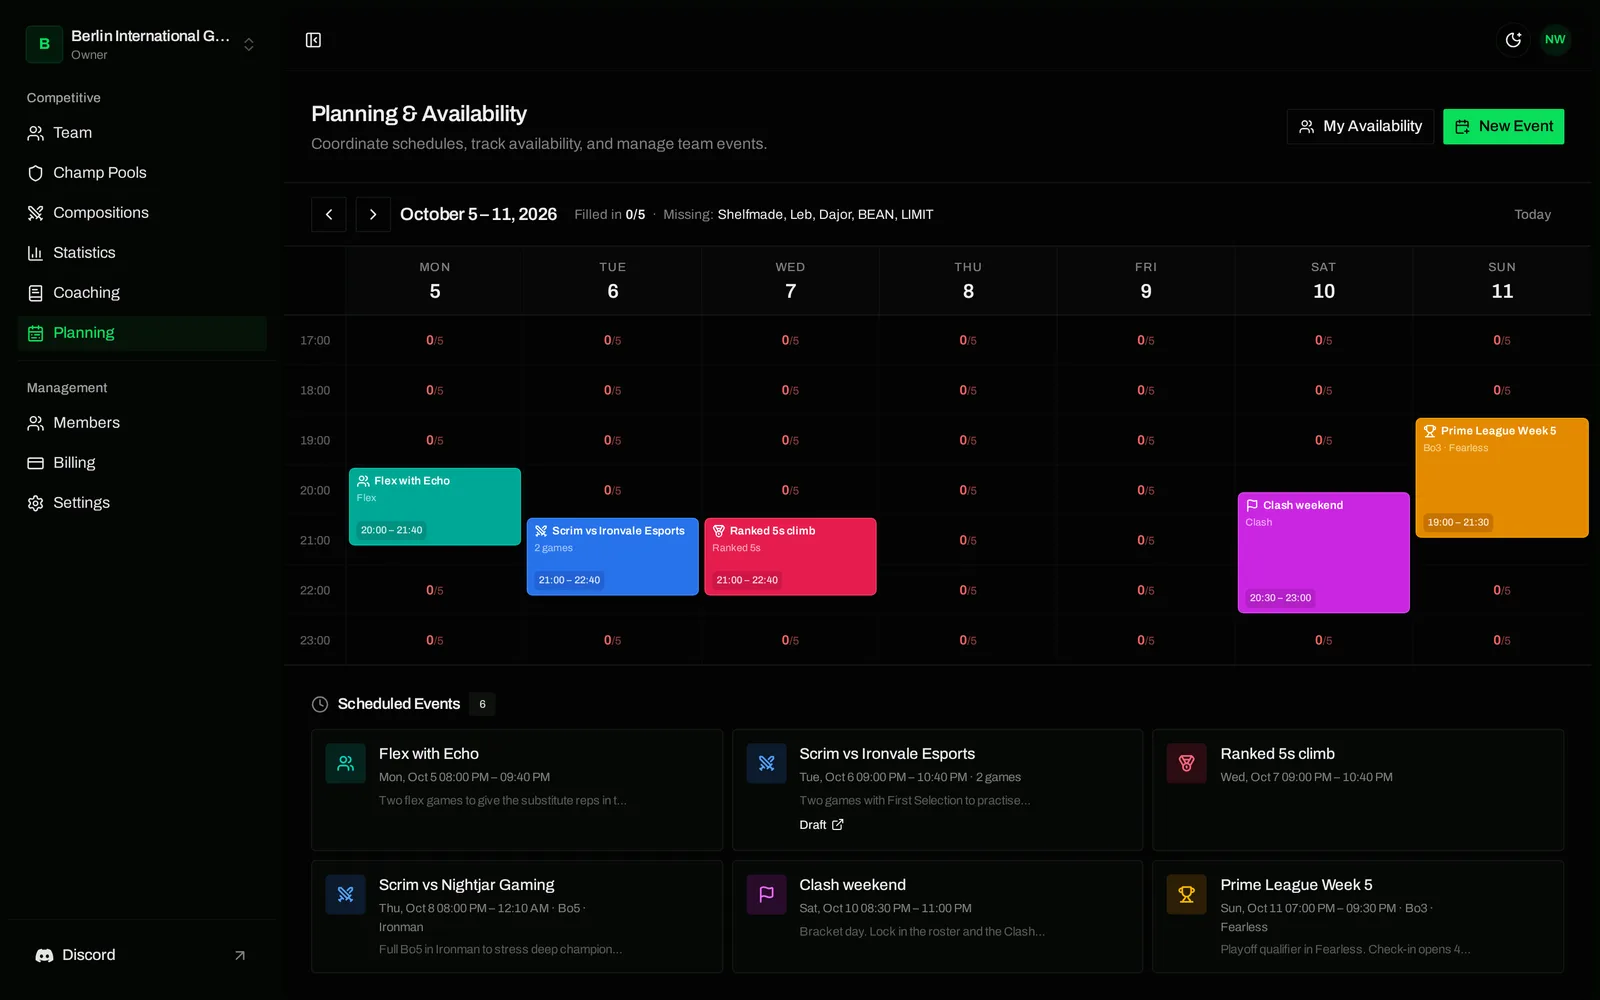
Task: Click the Draft external link icon
Action: click(x=838, y=825)
